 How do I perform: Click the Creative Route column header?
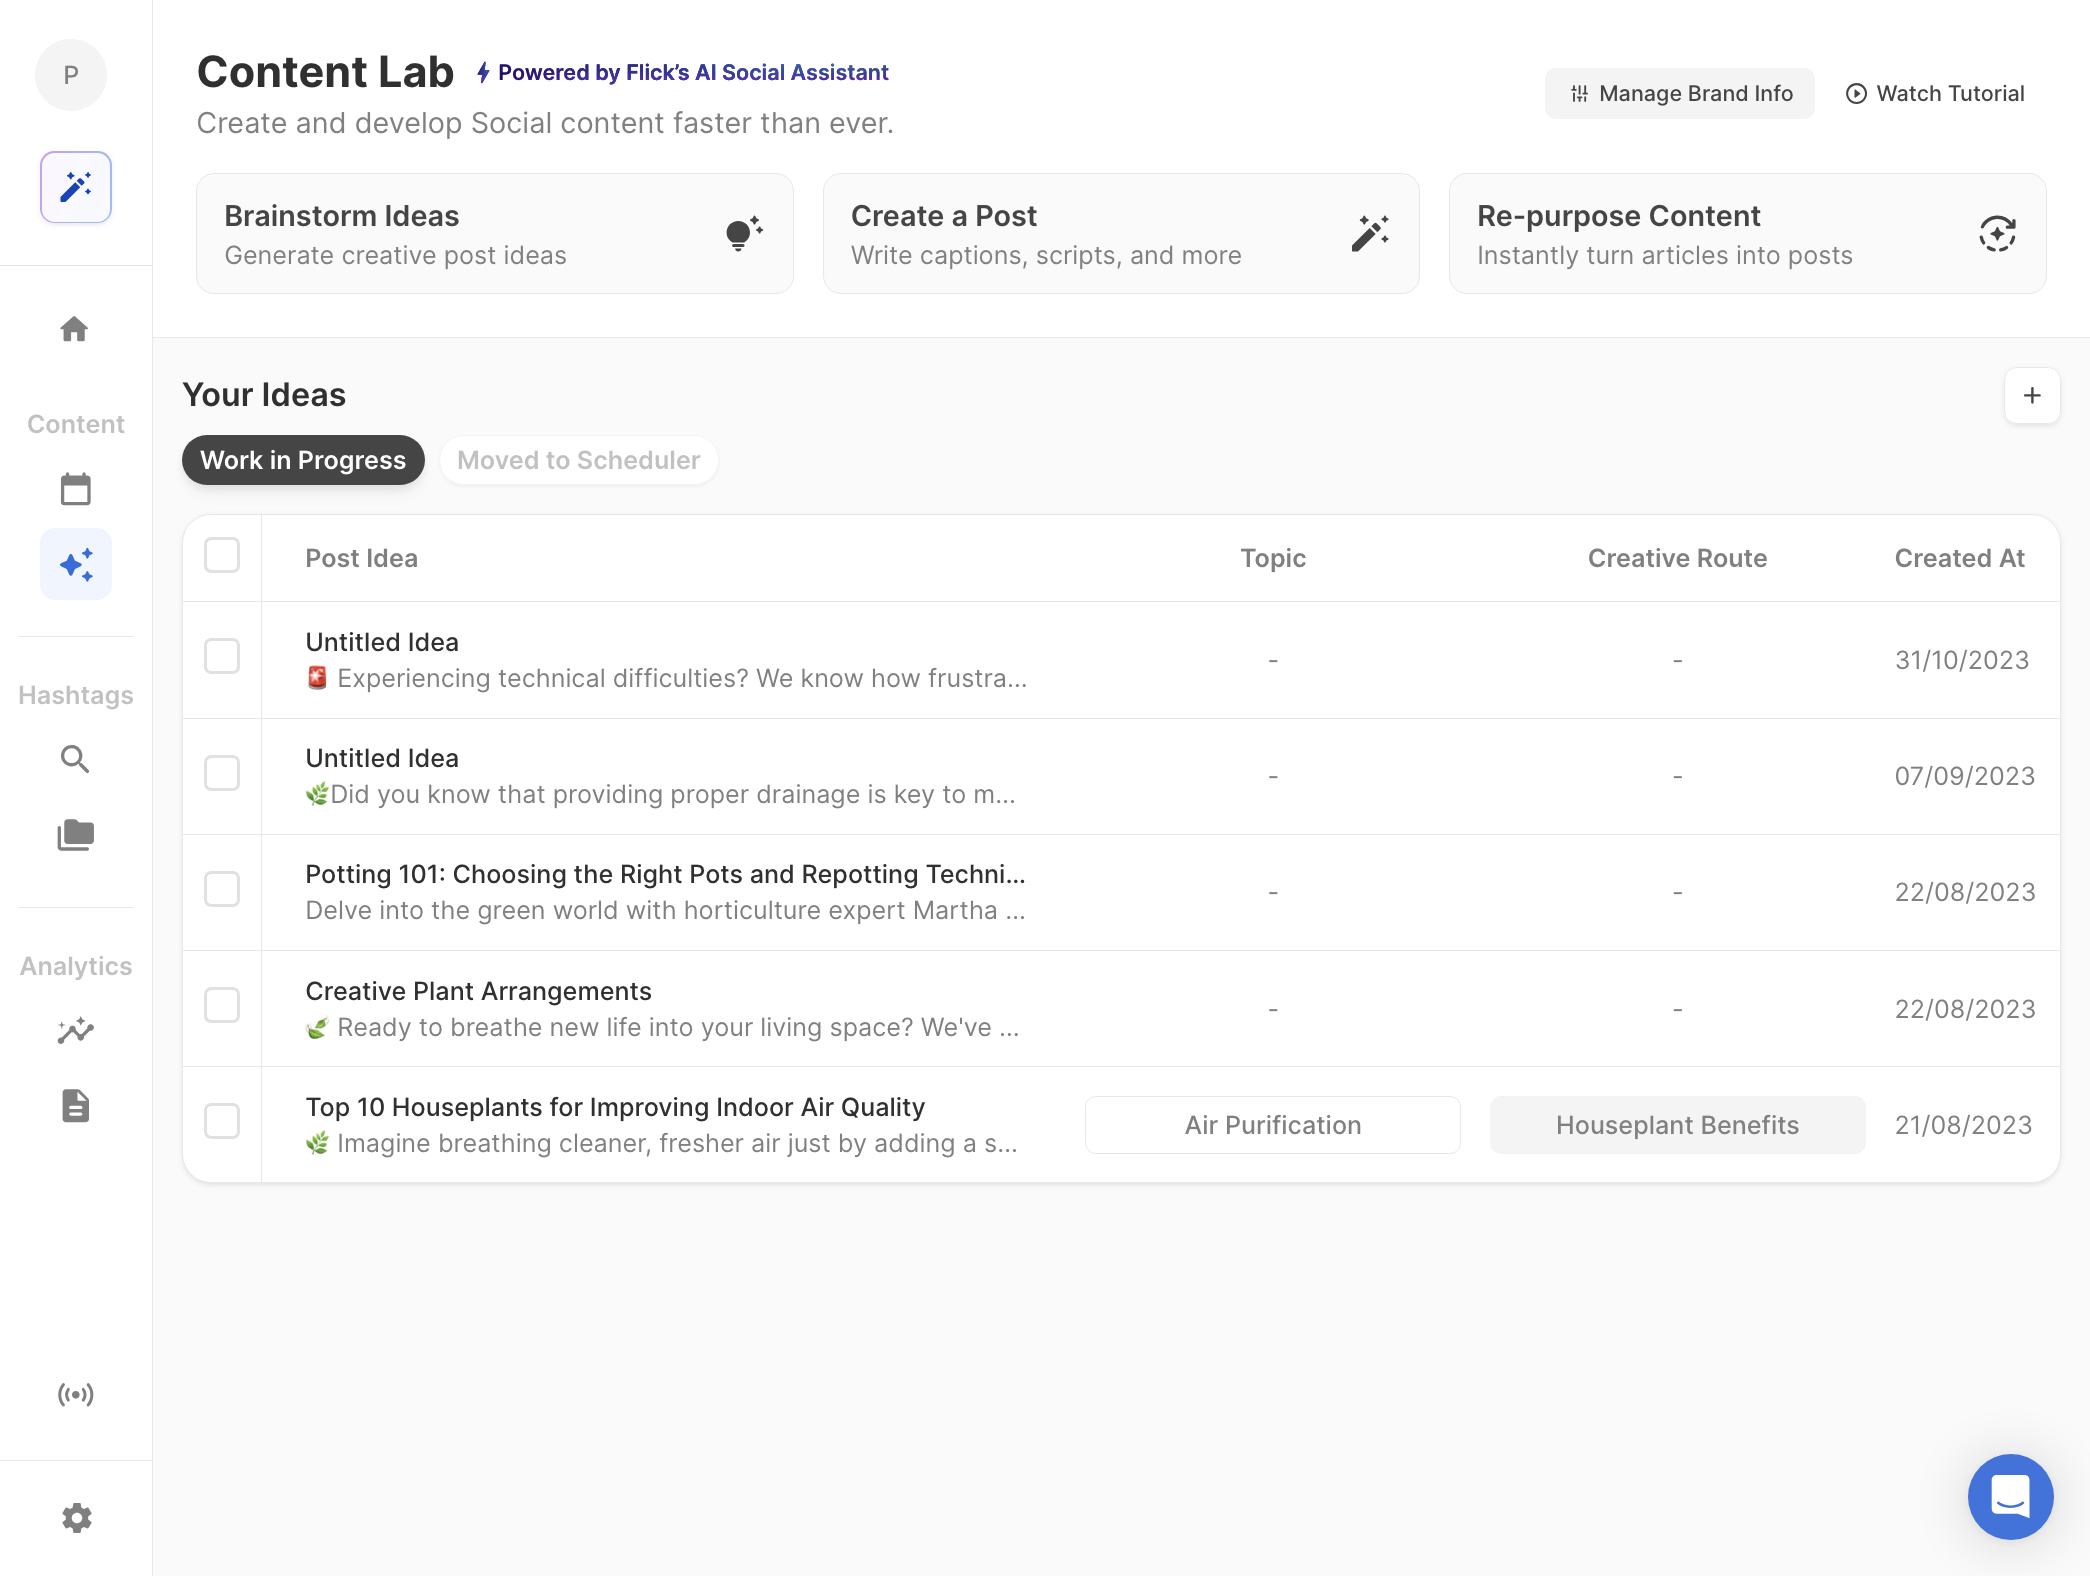(x=1677, y=558)
